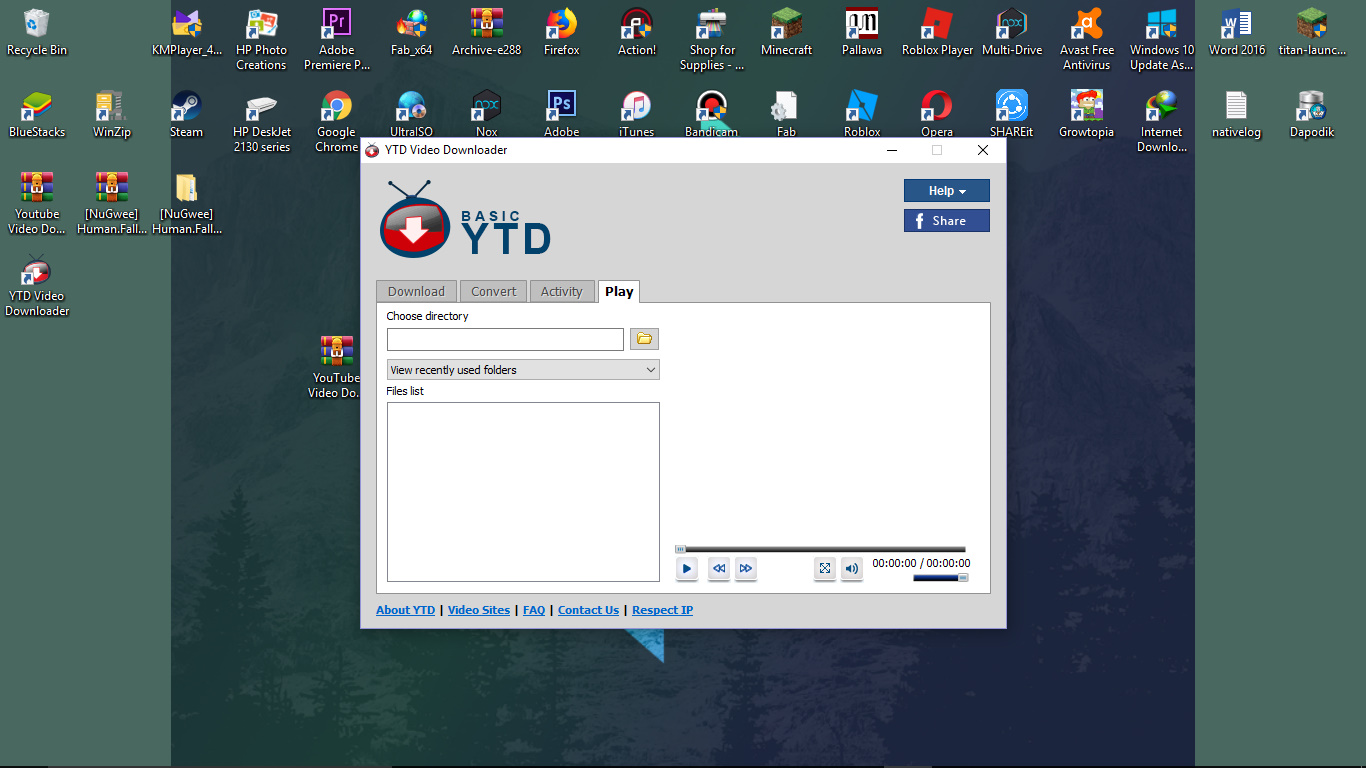This screenshot has width=1366, height=768.
Task: Open the Video Sites link
Action: pos(479,610)
